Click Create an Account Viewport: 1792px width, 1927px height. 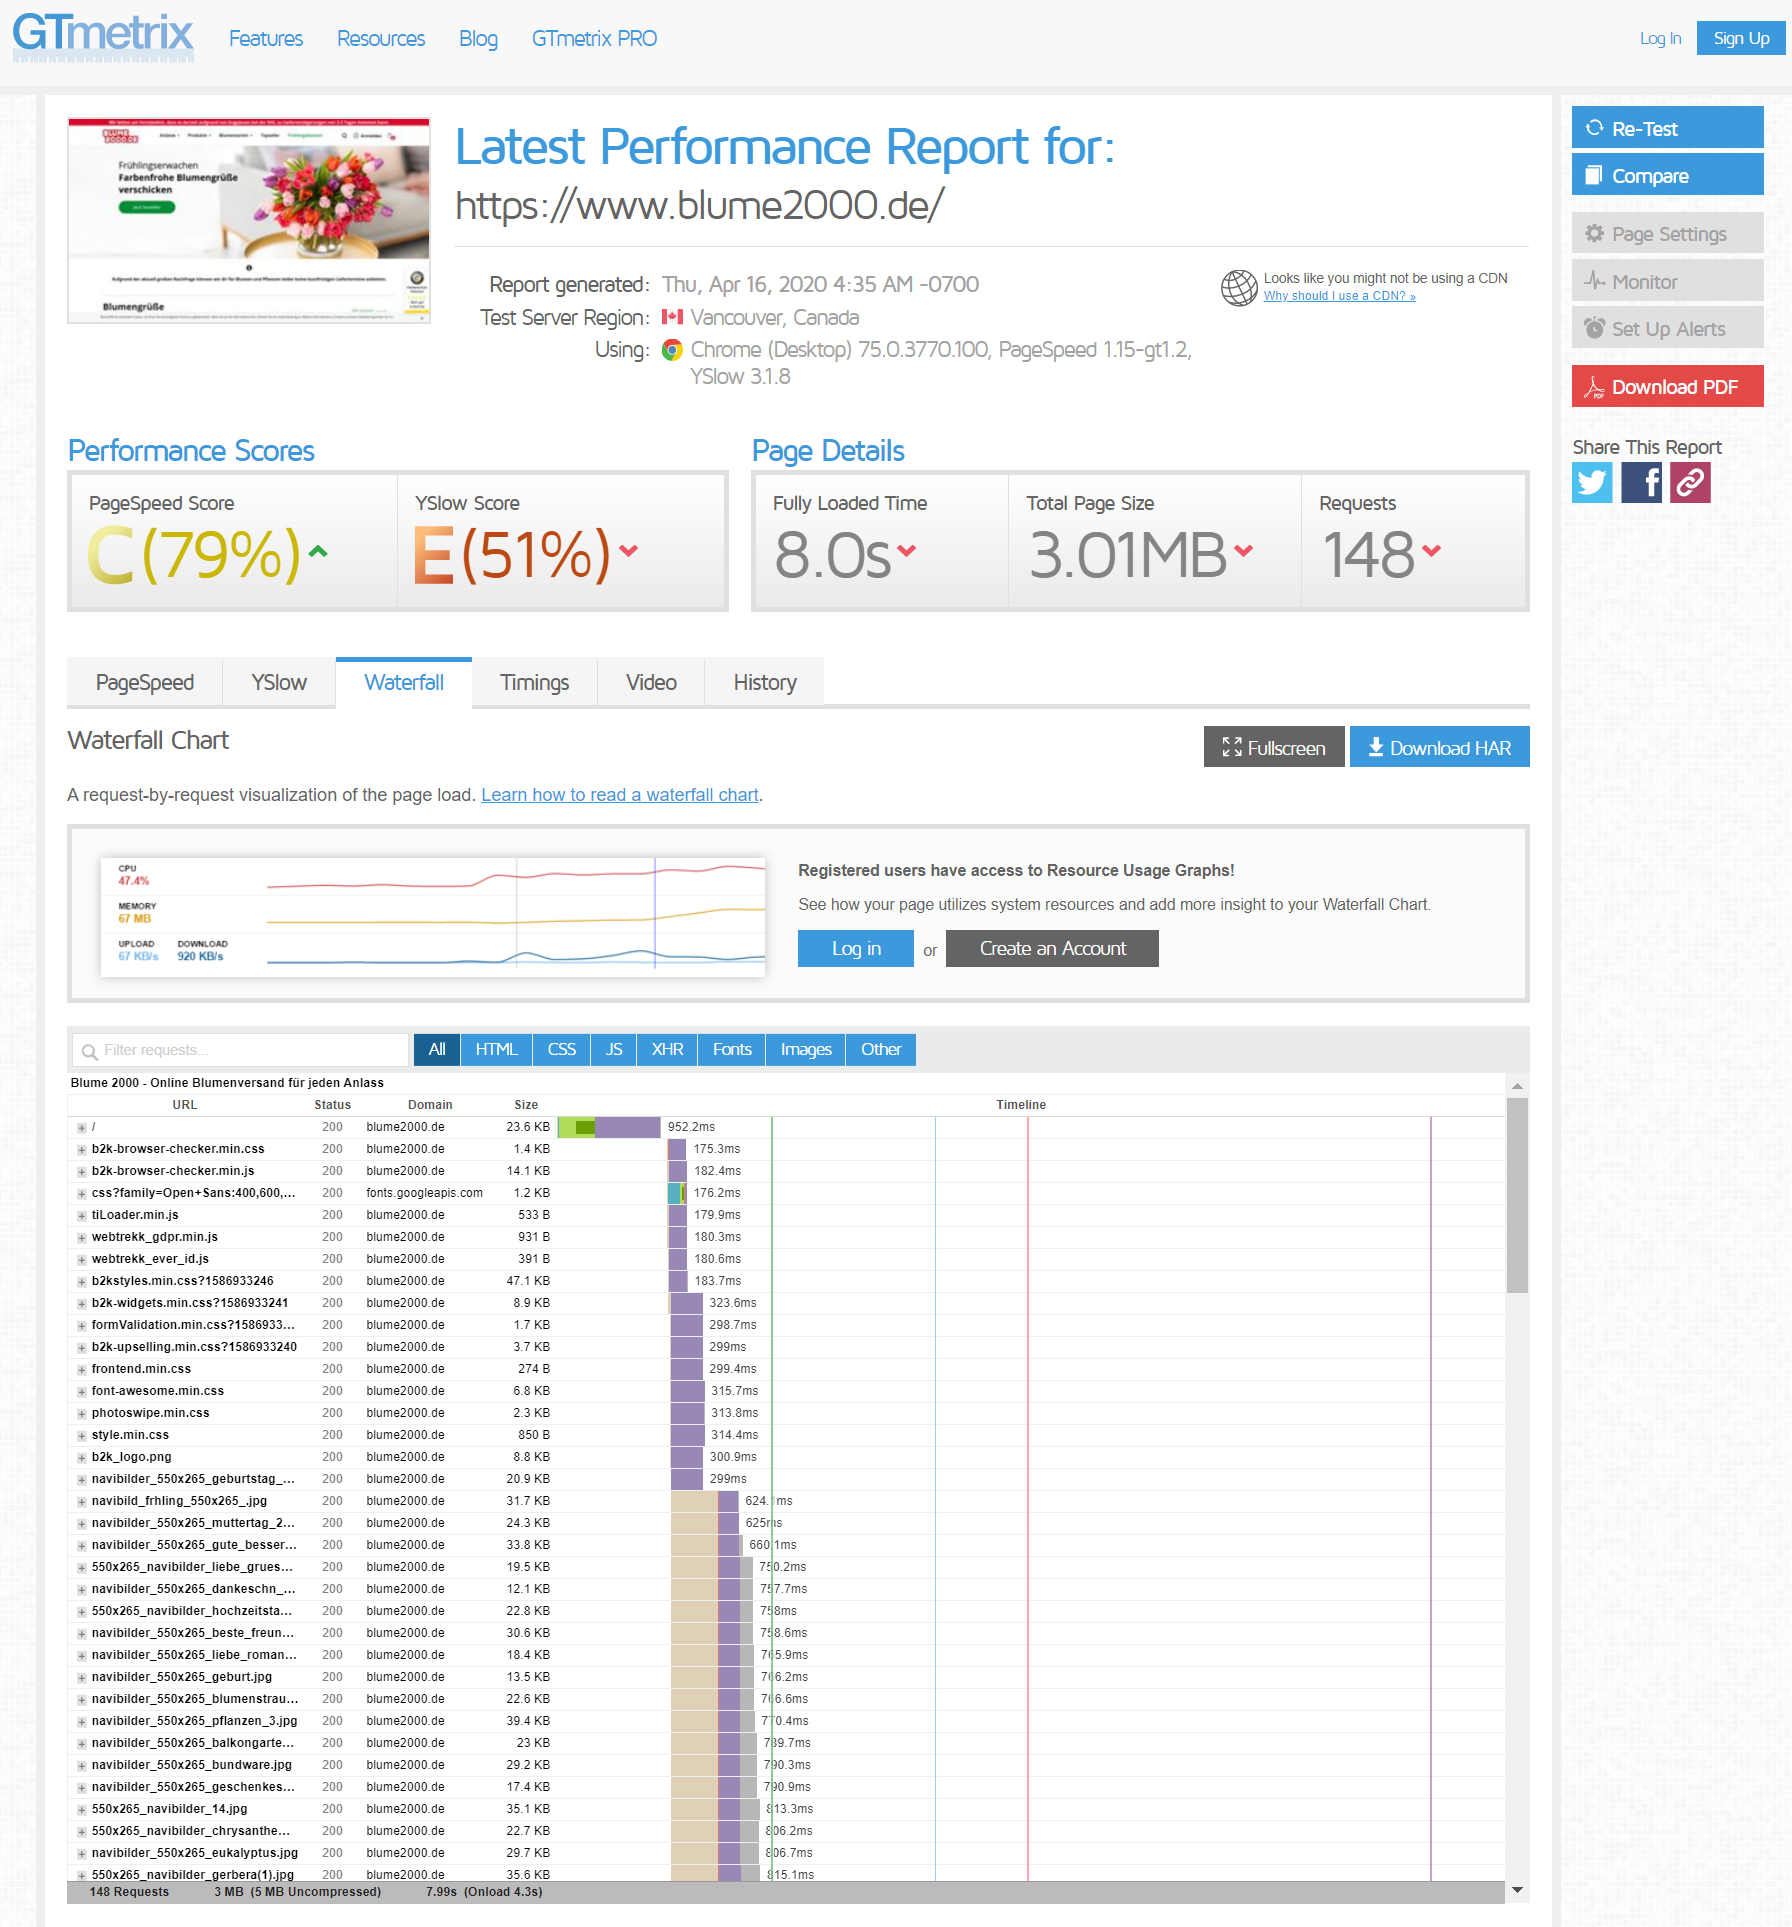pyautogui.click(x=1052, y=948)
